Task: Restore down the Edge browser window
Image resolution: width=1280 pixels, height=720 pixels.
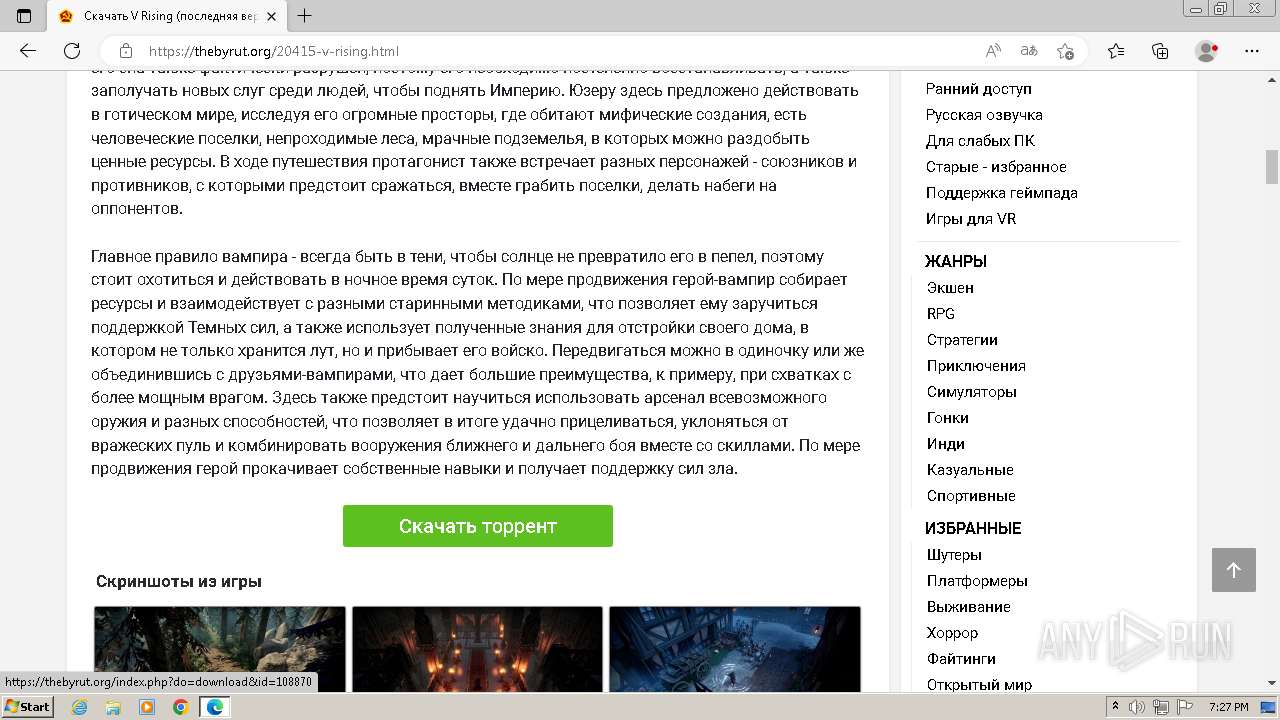Action: 1221,9
